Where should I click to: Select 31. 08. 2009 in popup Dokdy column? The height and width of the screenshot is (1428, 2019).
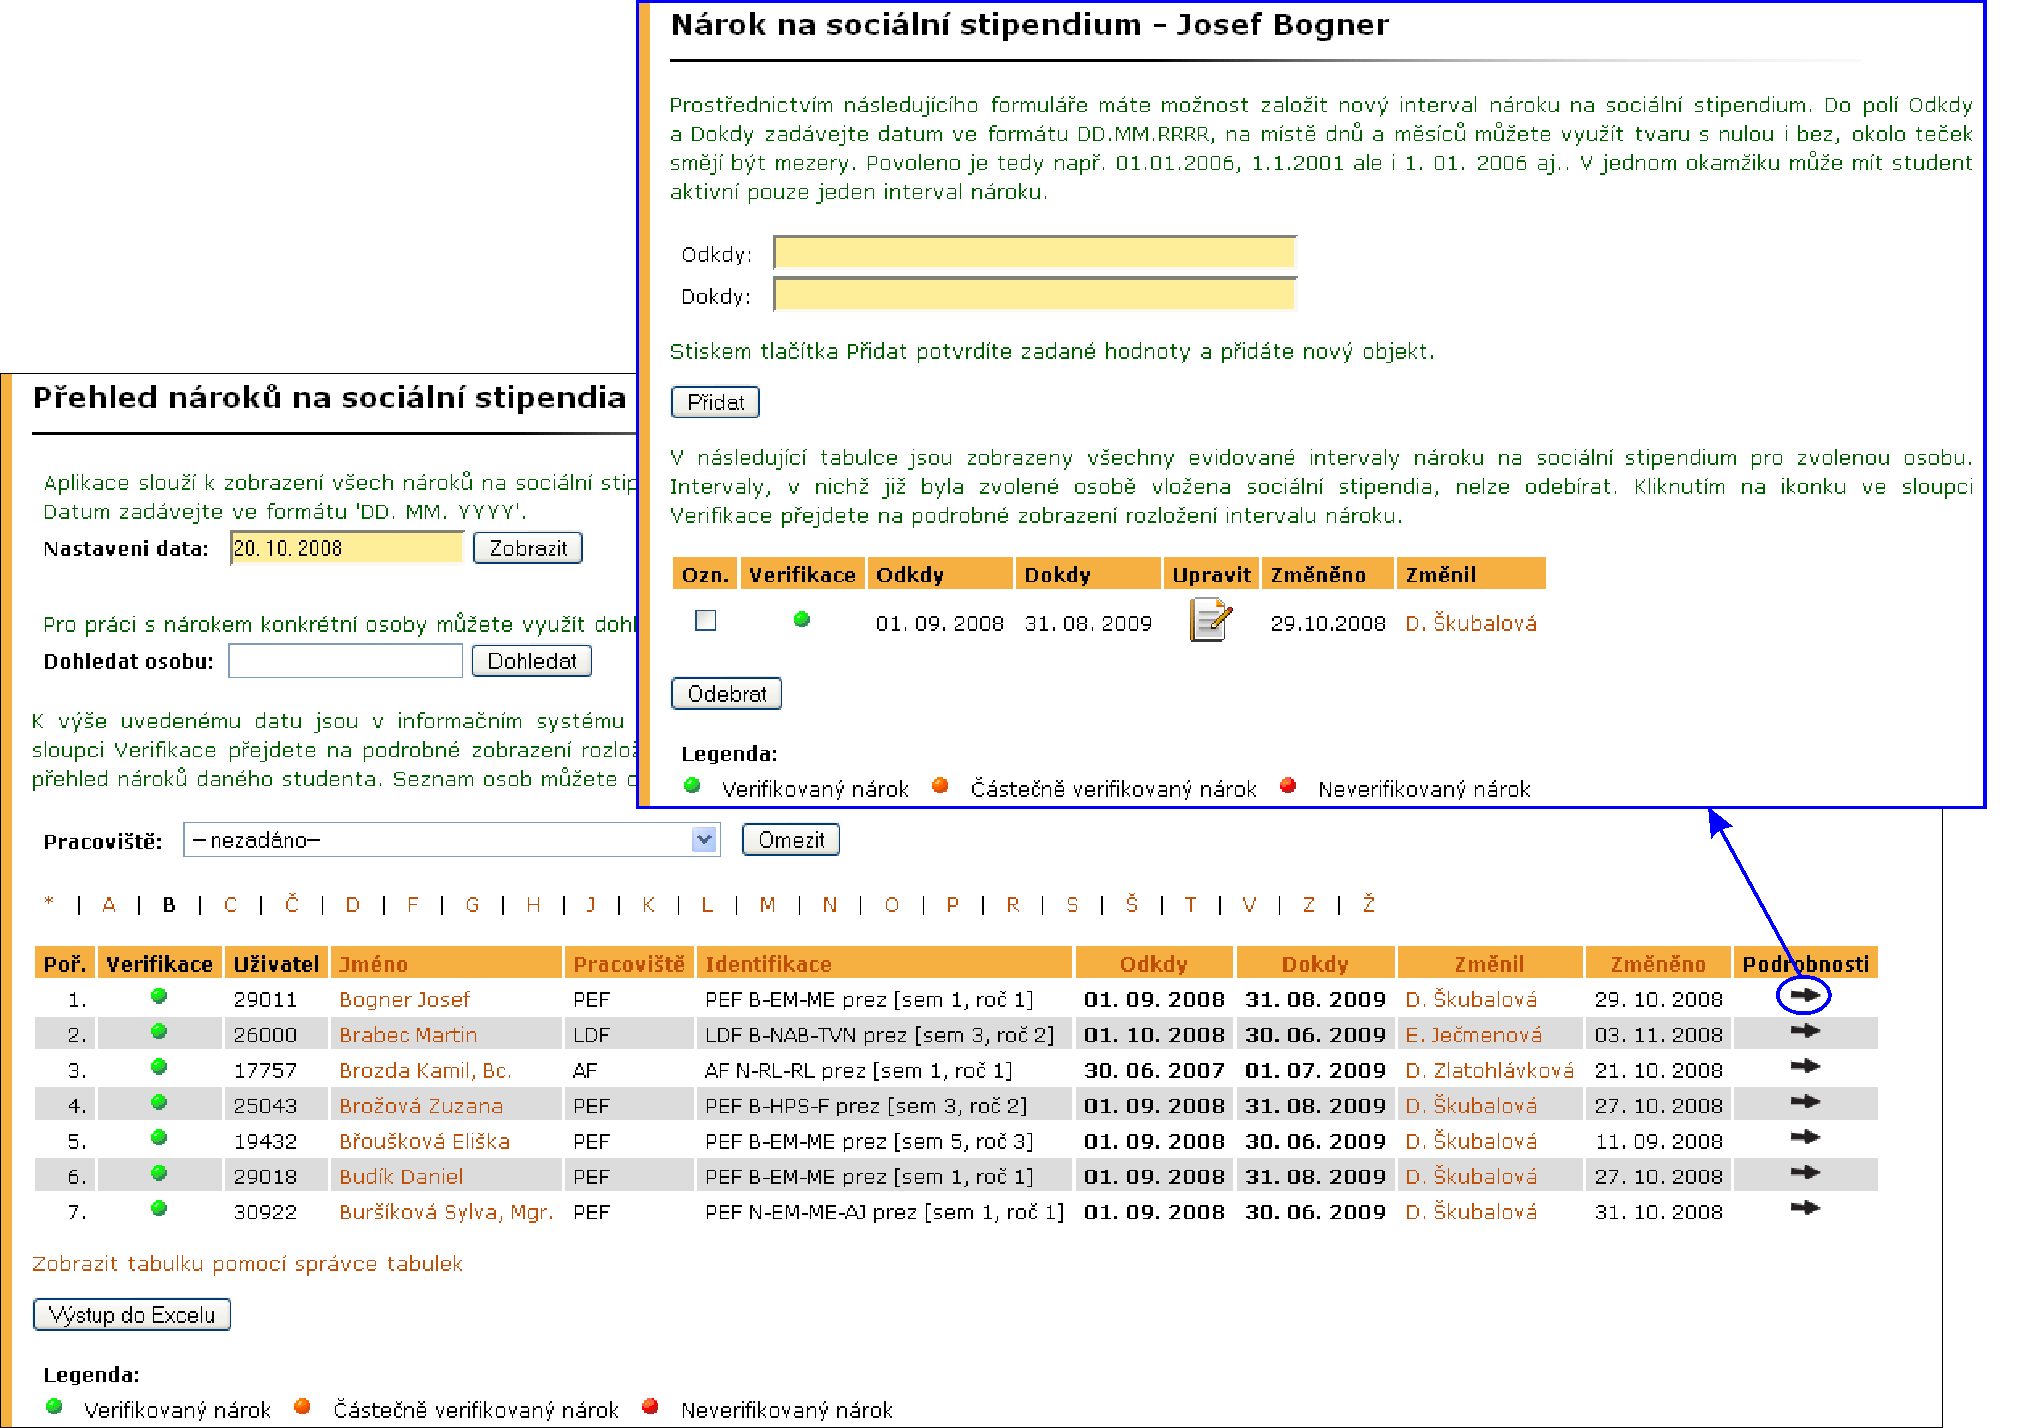coord(1088,623)
